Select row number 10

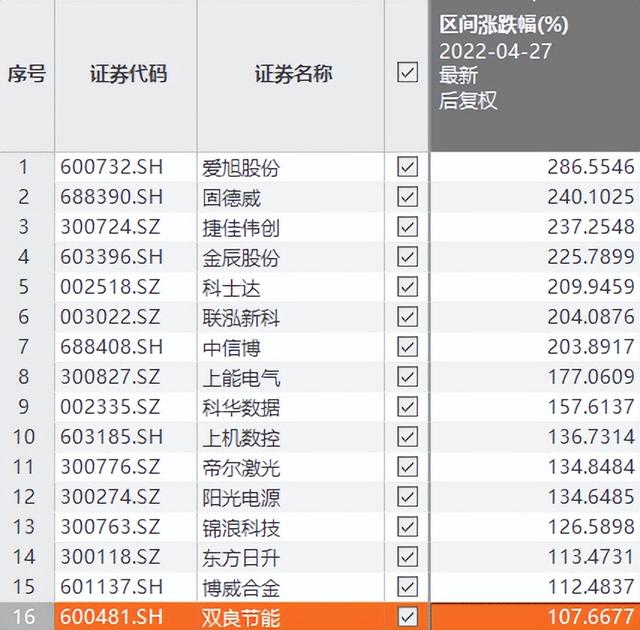tap(24, 437)
